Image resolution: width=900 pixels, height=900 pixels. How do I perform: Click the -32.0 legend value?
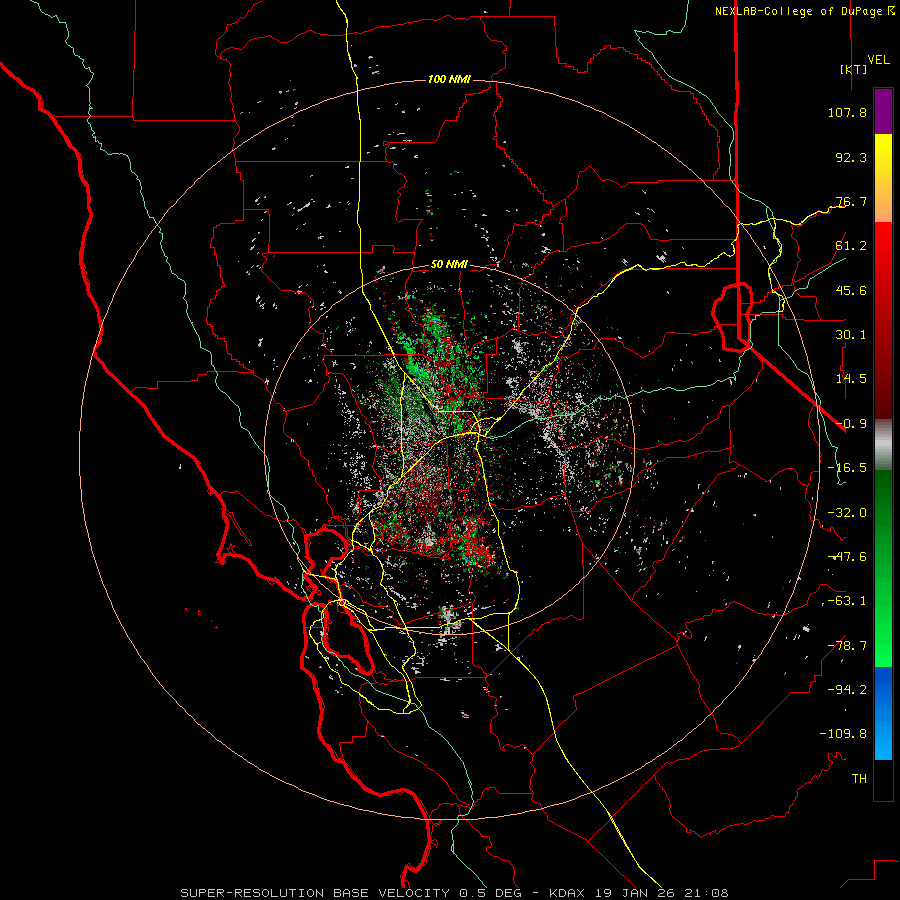click(x=847, y=513)
